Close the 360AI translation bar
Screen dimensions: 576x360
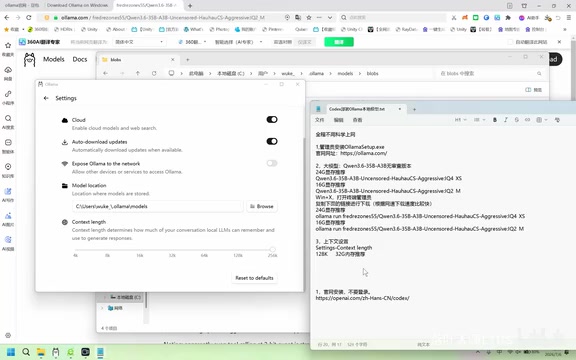(559, 42)
